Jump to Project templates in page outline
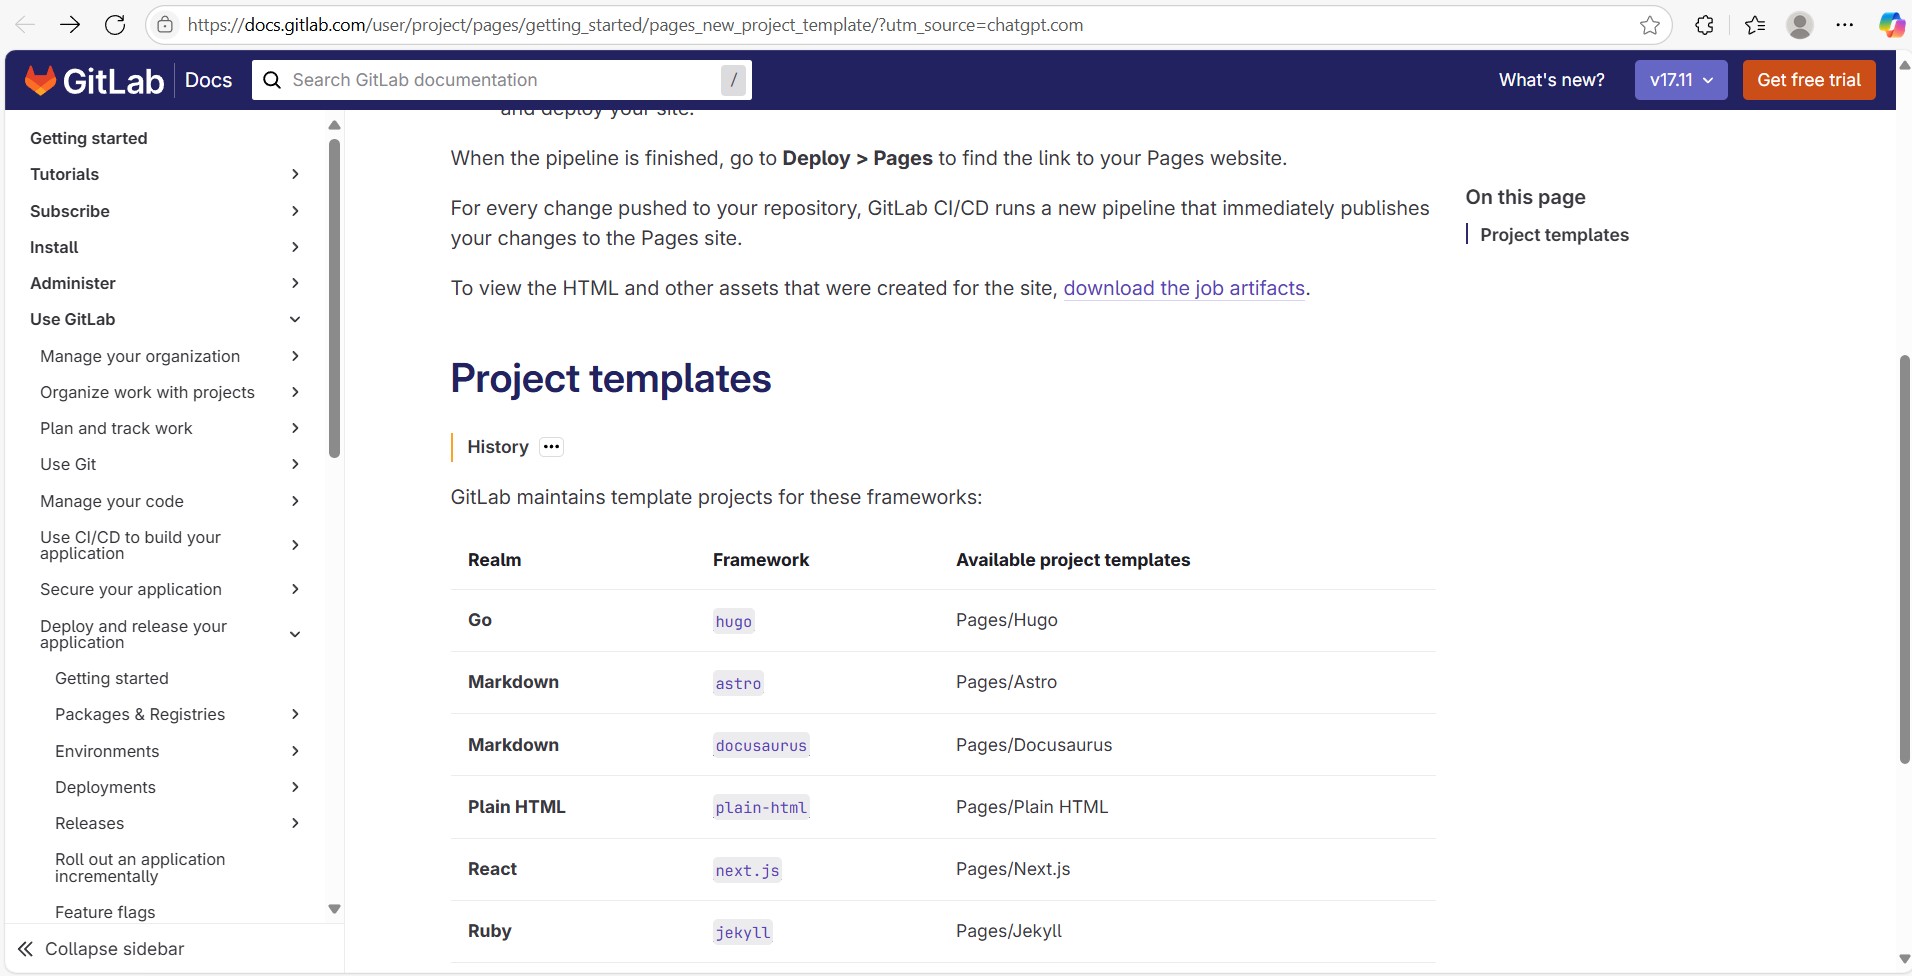 [x=1554, y=235]
